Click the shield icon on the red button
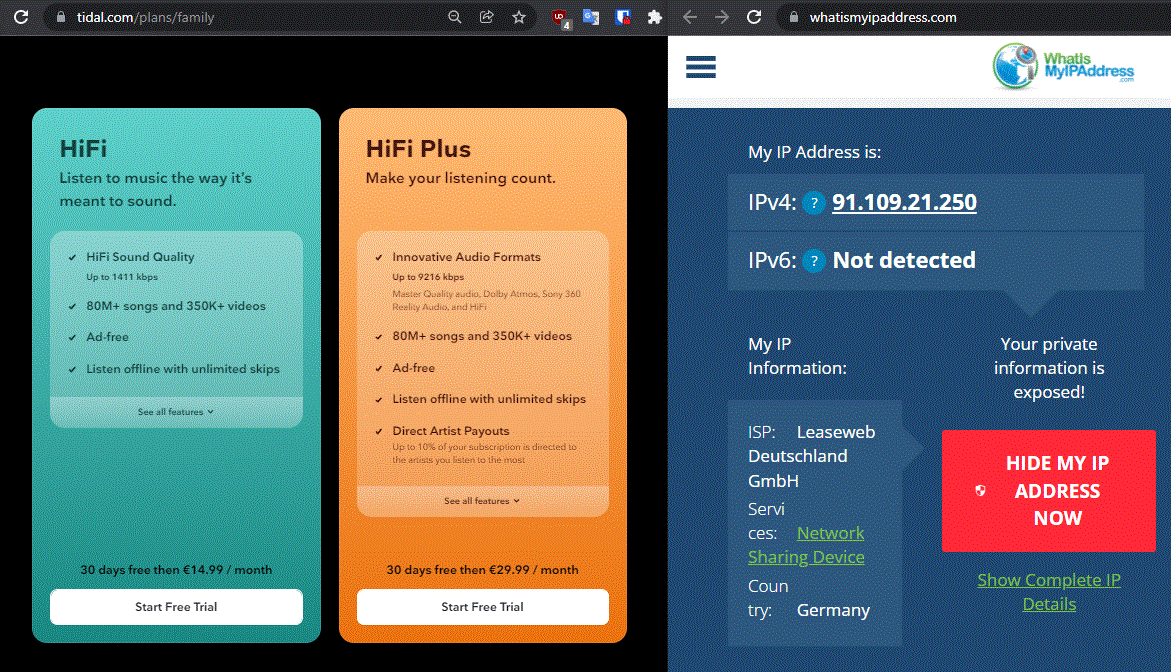1171x672 pixels. (x=981, y=491)
